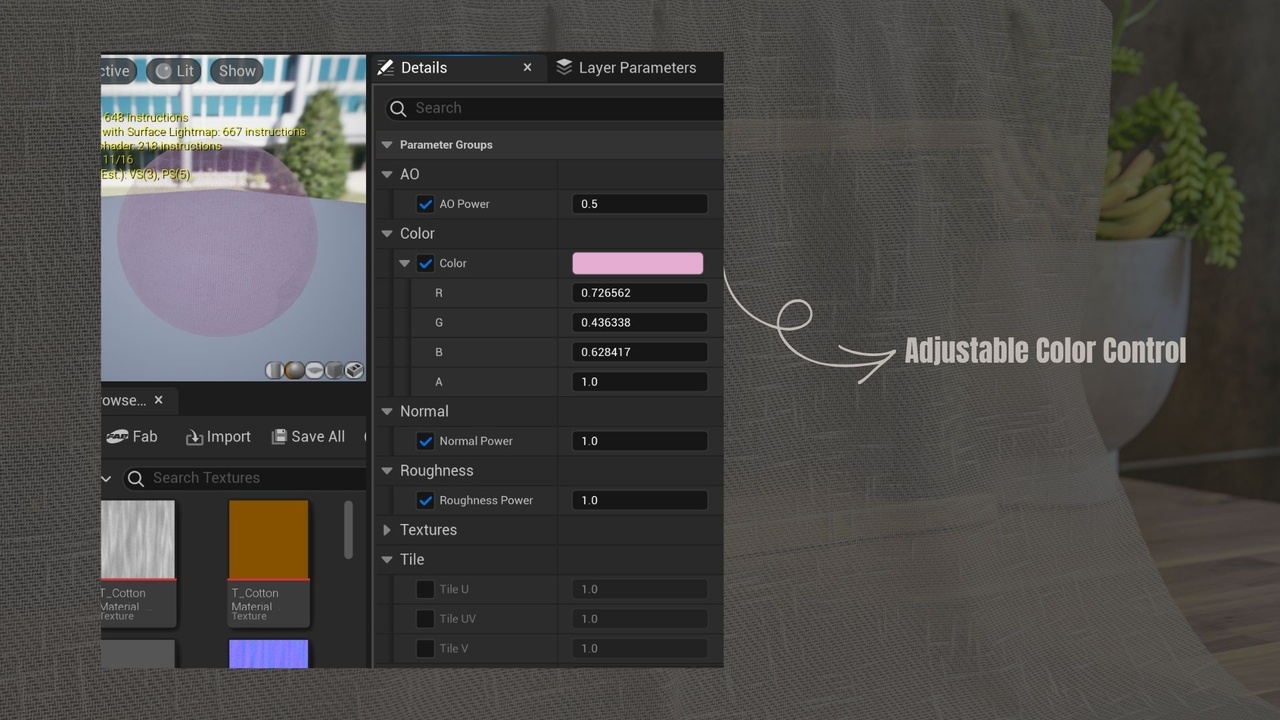Select the blue normal map thumbnail
Image resolution: width=1280 pixels, height=720 pixels.
(269, 655)
